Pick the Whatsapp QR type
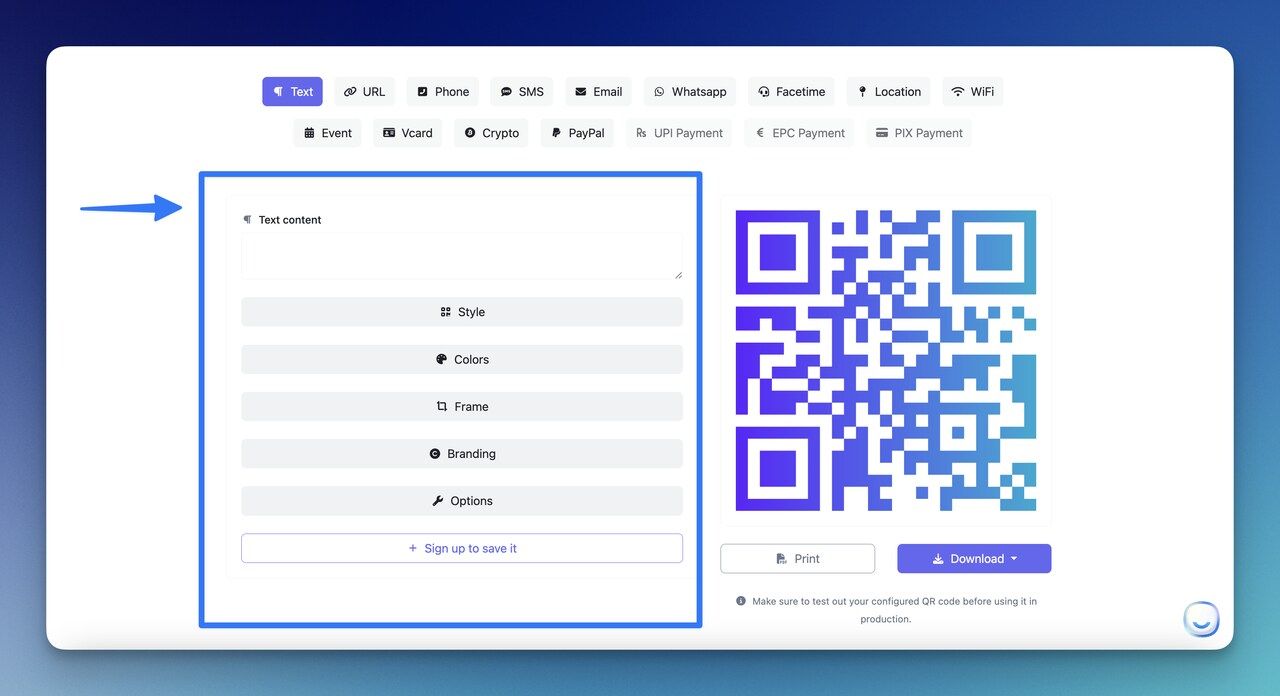Image resolution: width=1280 pixels, height=696 pixels. point(690,91)
